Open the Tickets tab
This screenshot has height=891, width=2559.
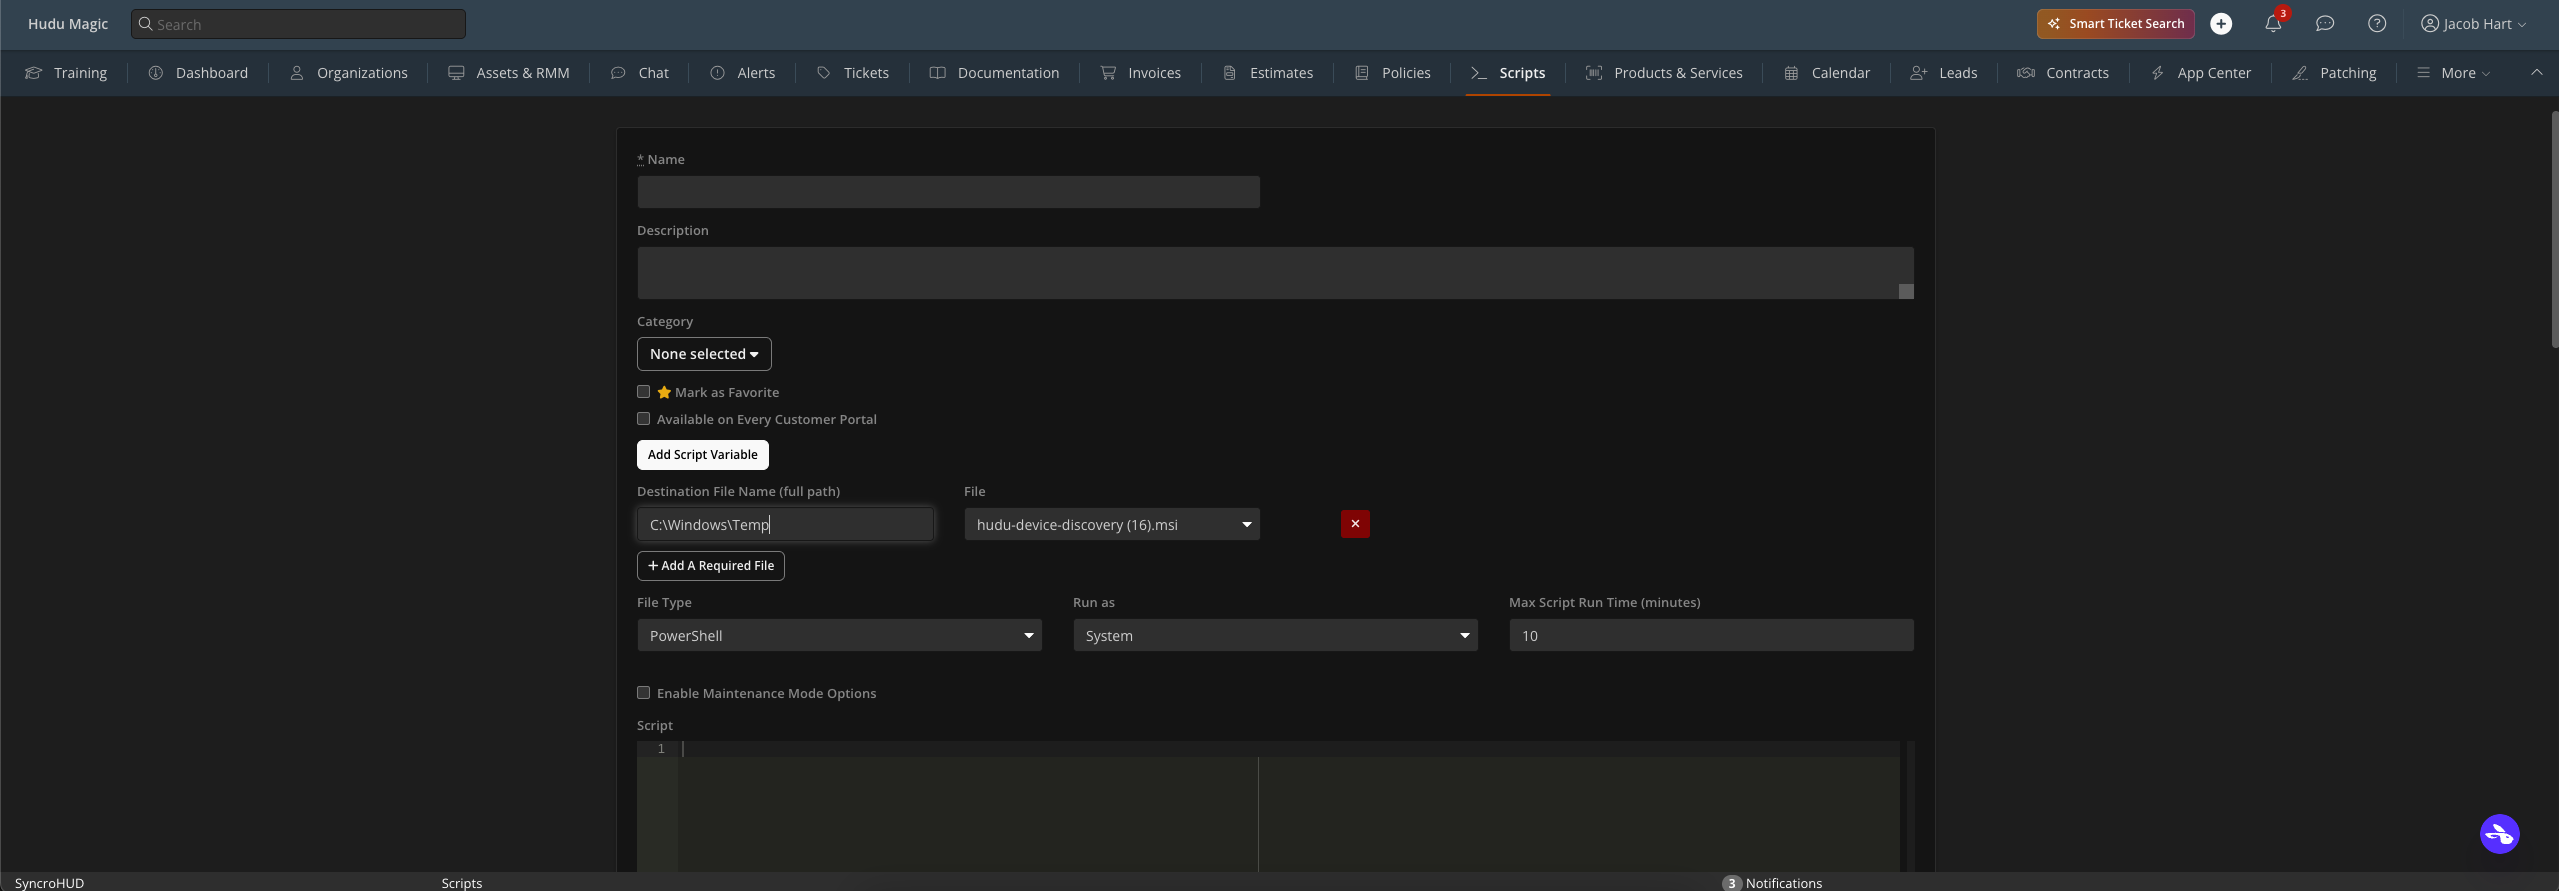[x=853, y=73]
